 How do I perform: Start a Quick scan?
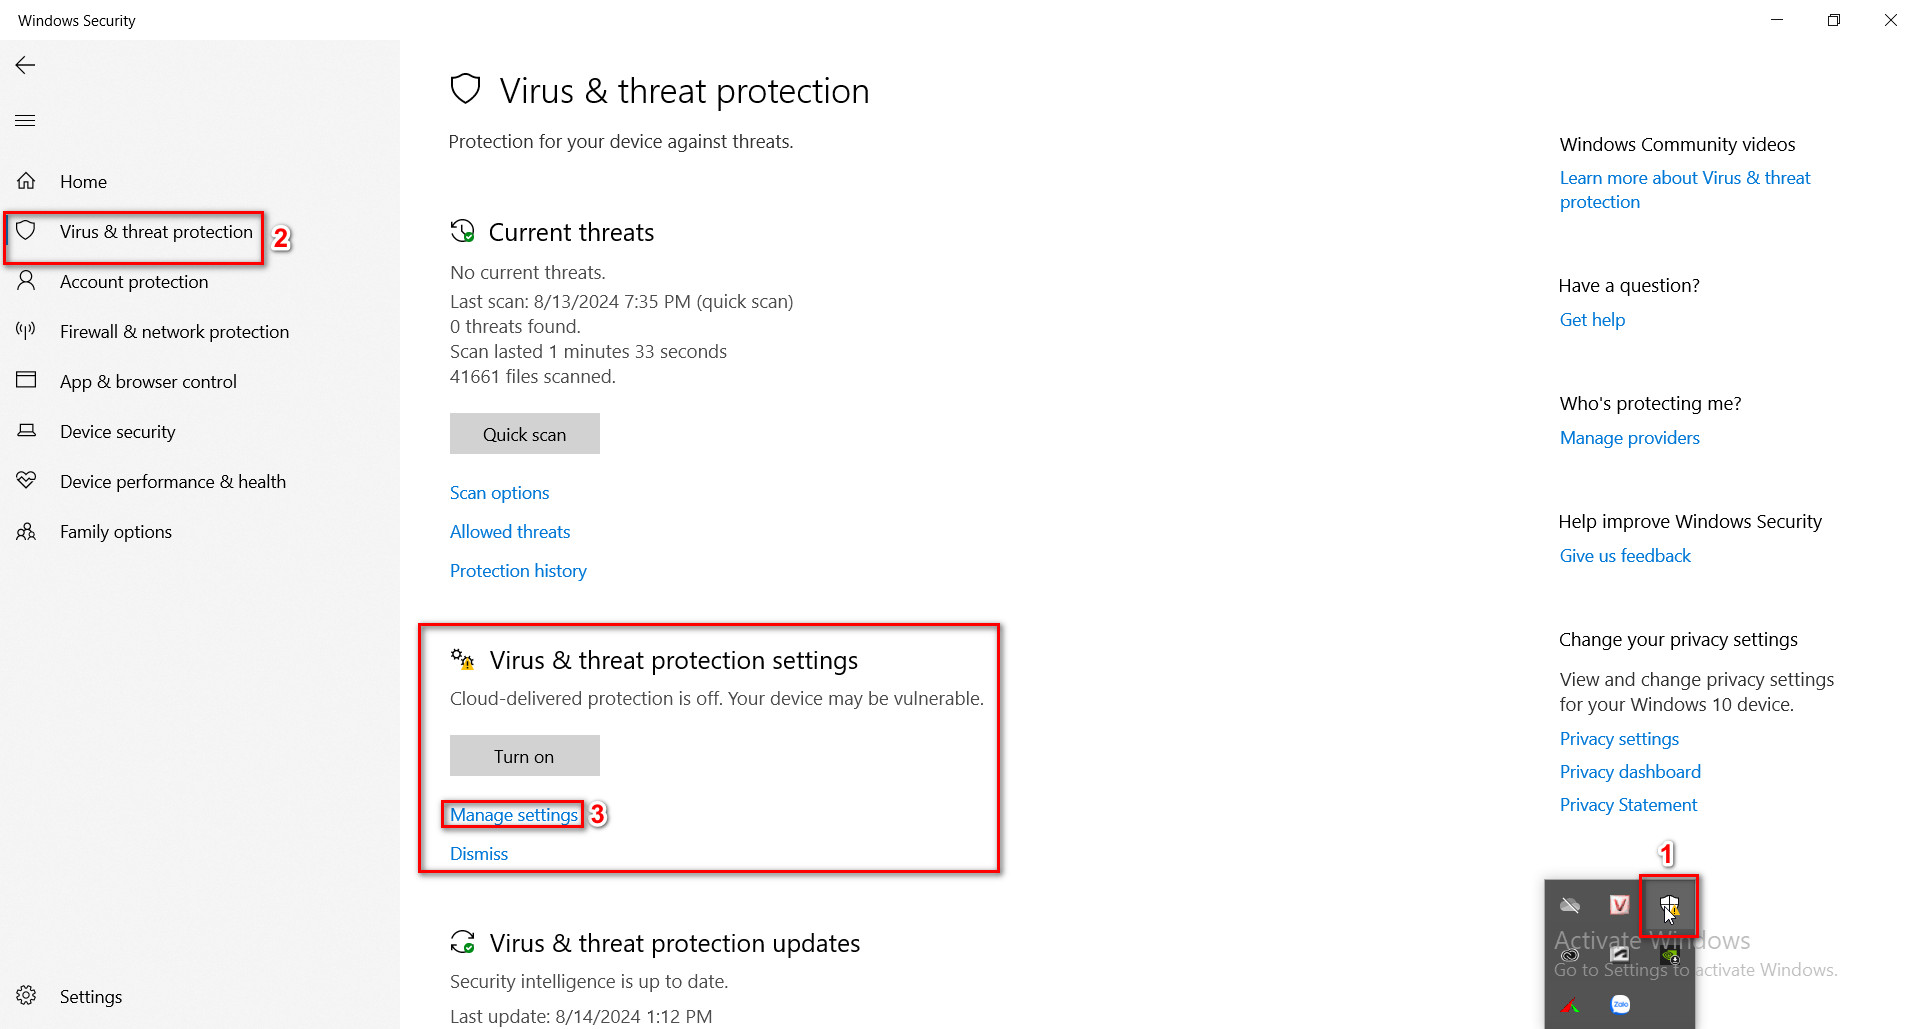pyautogui.click(x=524, y=434)
